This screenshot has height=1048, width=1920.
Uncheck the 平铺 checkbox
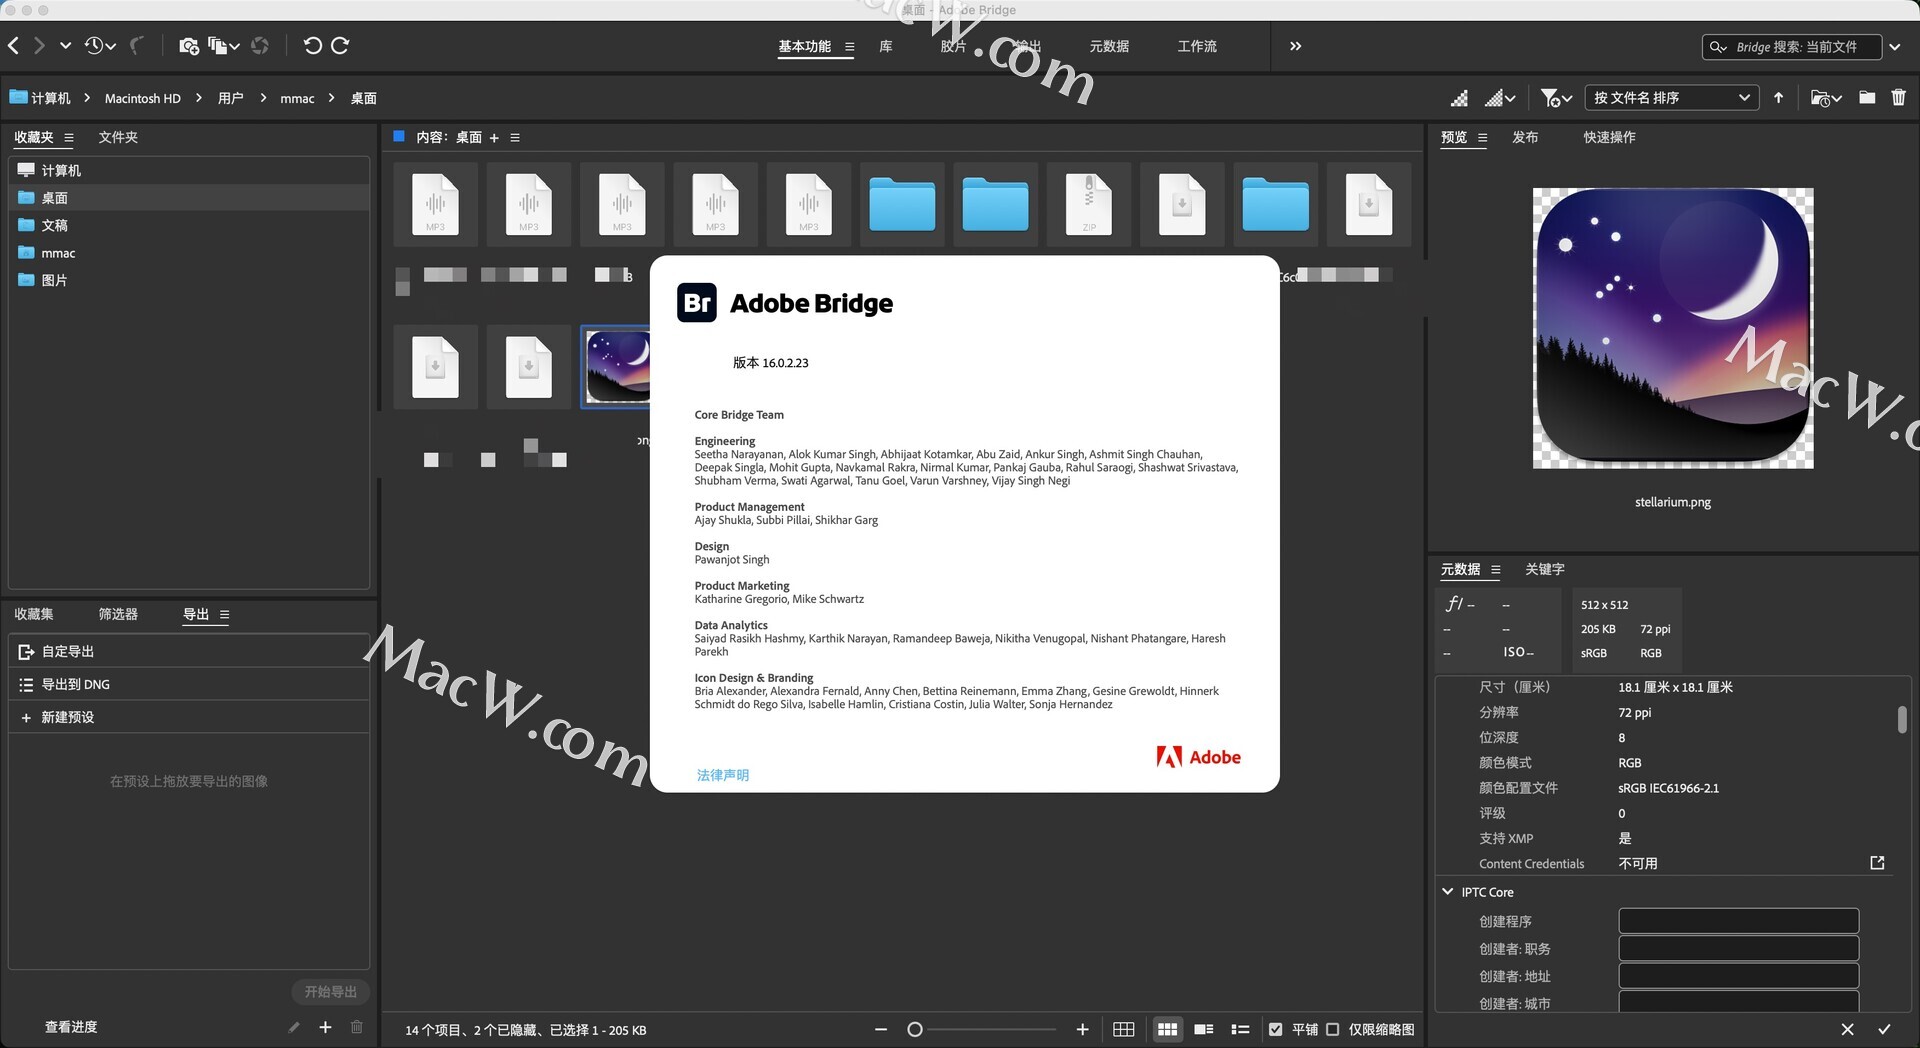click(x=1276, y=1029)
